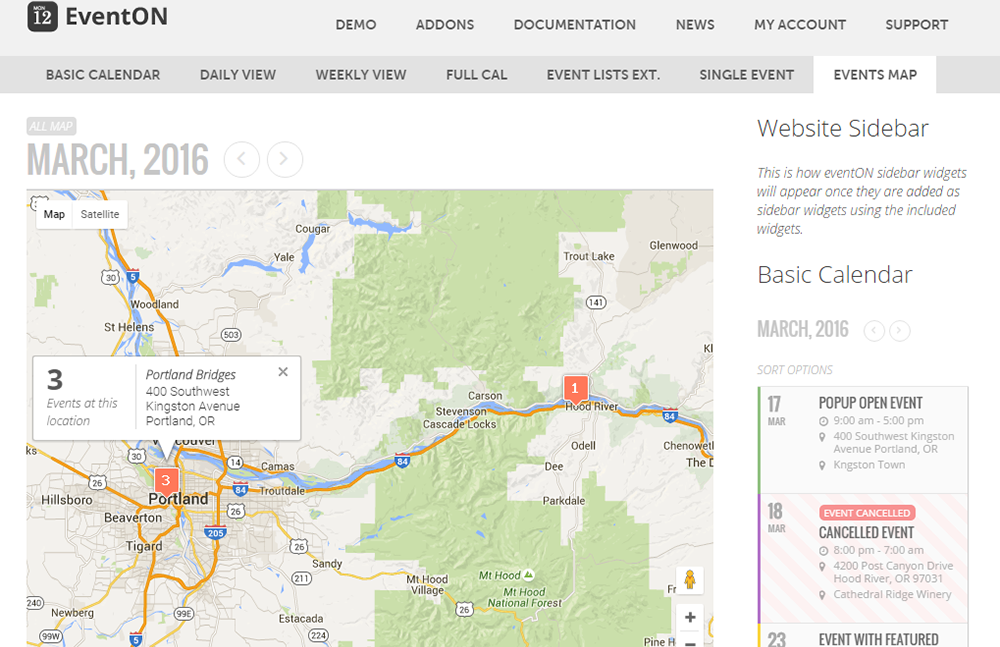The height and width of the screenshot is (647, 1000).
Task: Switch to FULL CAL tab
Action: 476,75
